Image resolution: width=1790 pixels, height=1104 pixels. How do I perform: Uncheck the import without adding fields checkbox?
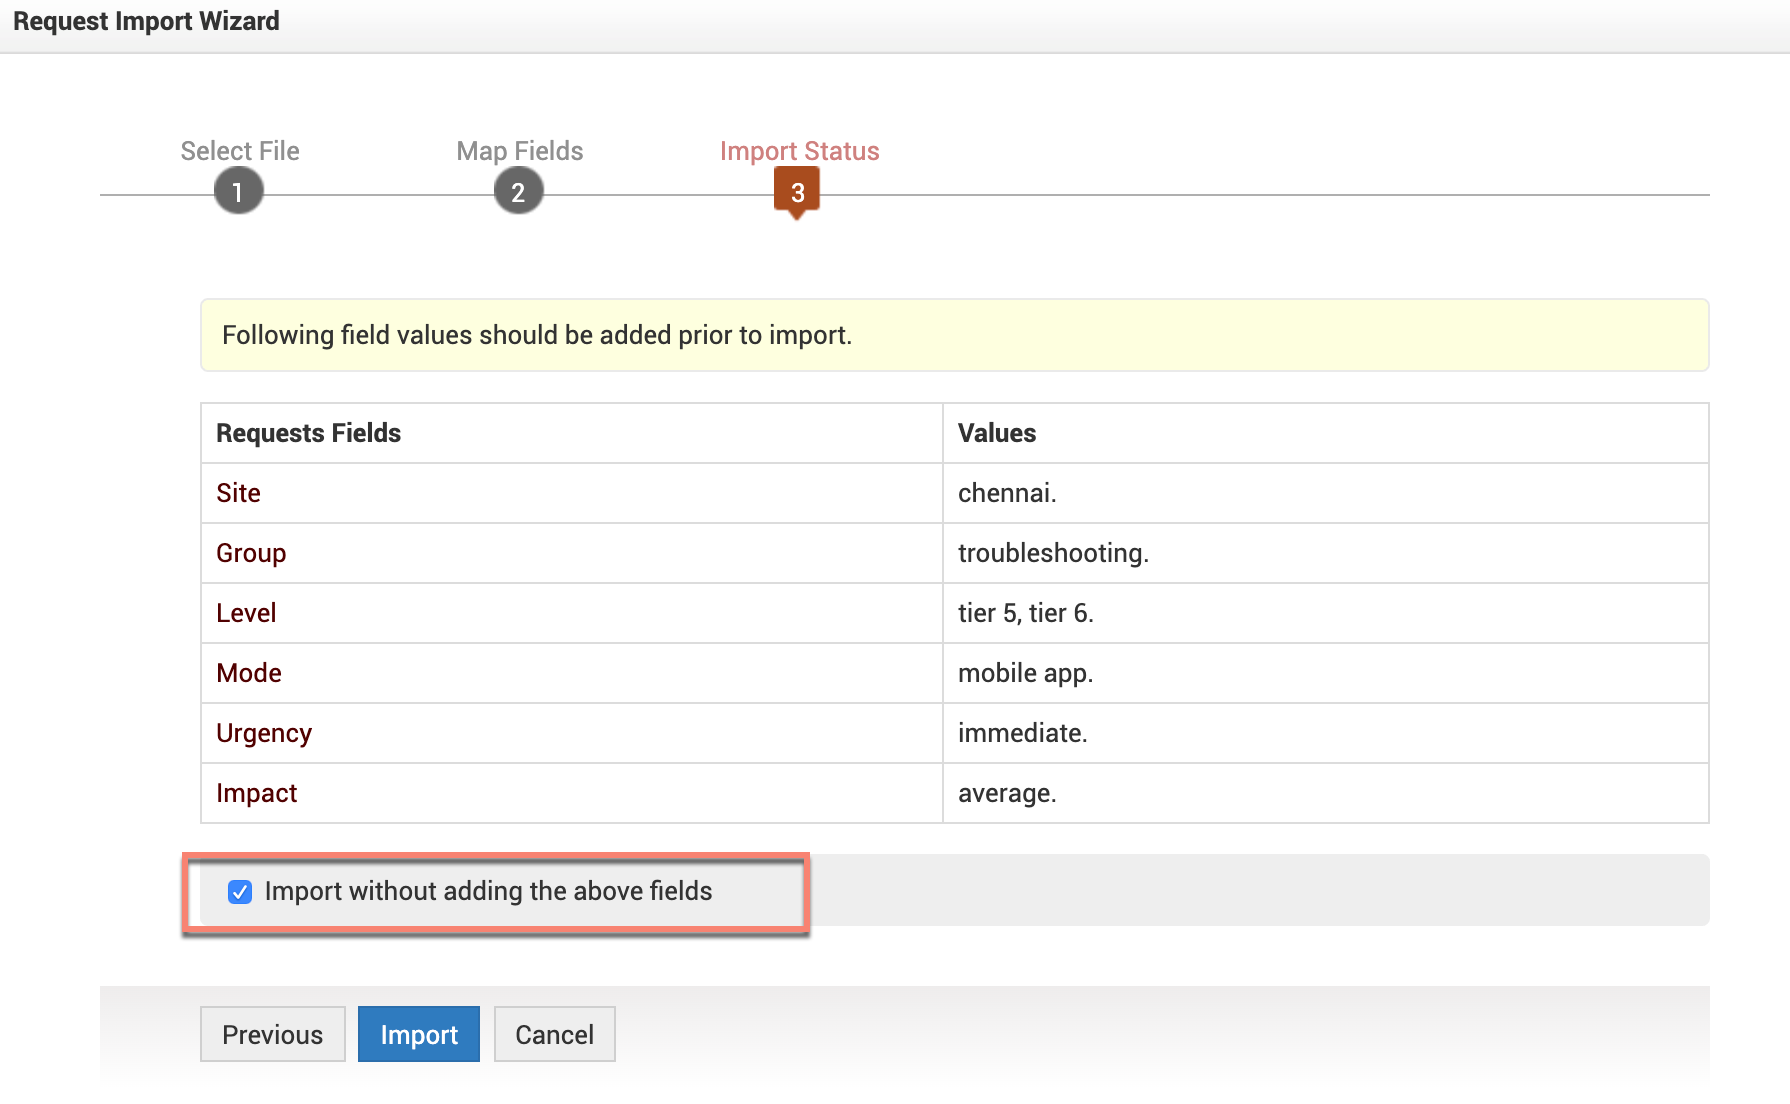click(240, 892)
